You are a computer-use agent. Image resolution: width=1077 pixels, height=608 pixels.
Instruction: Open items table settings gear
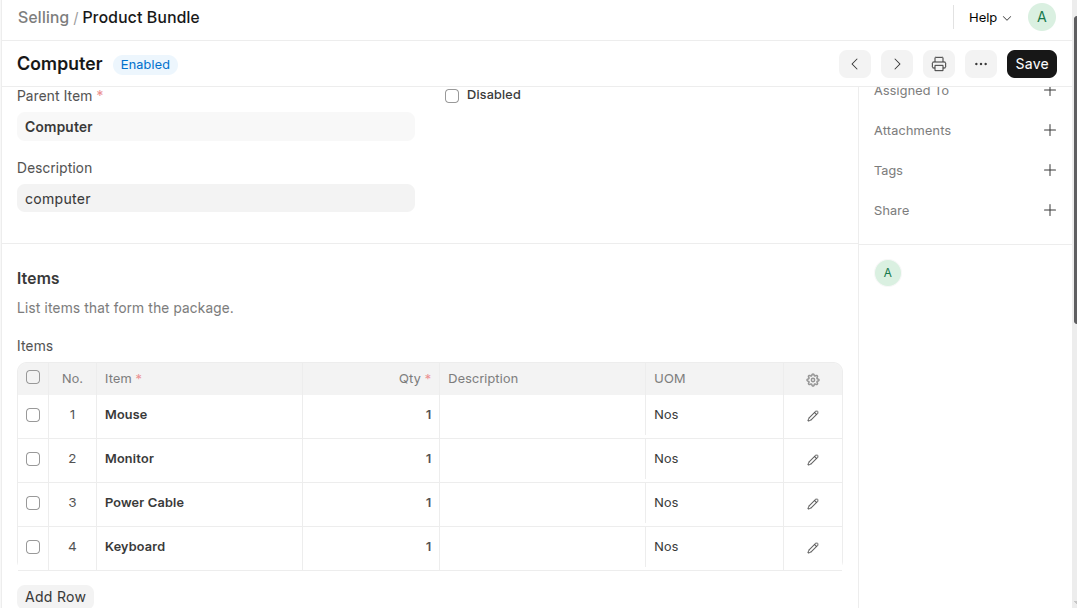click(813, 380)
